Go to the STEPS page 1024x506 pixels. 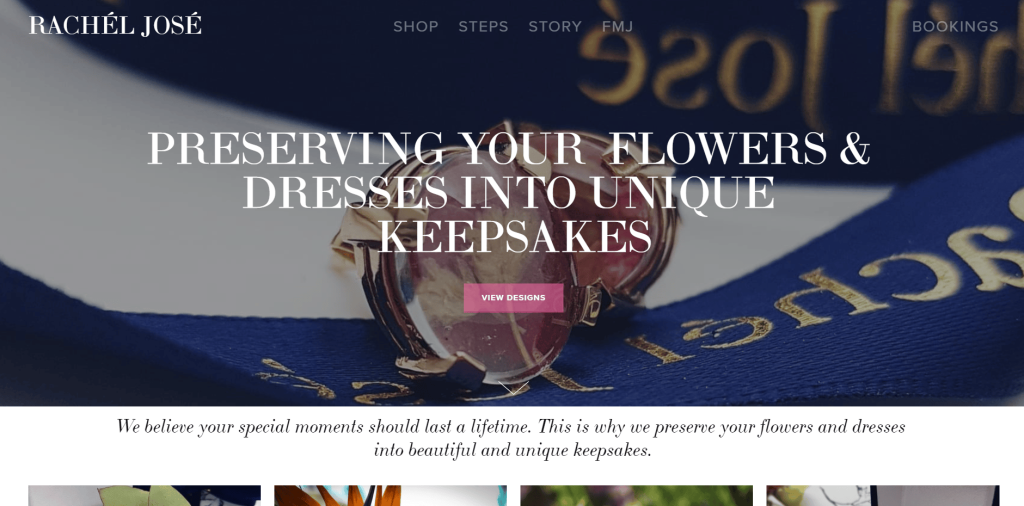[x=483, y=27]
